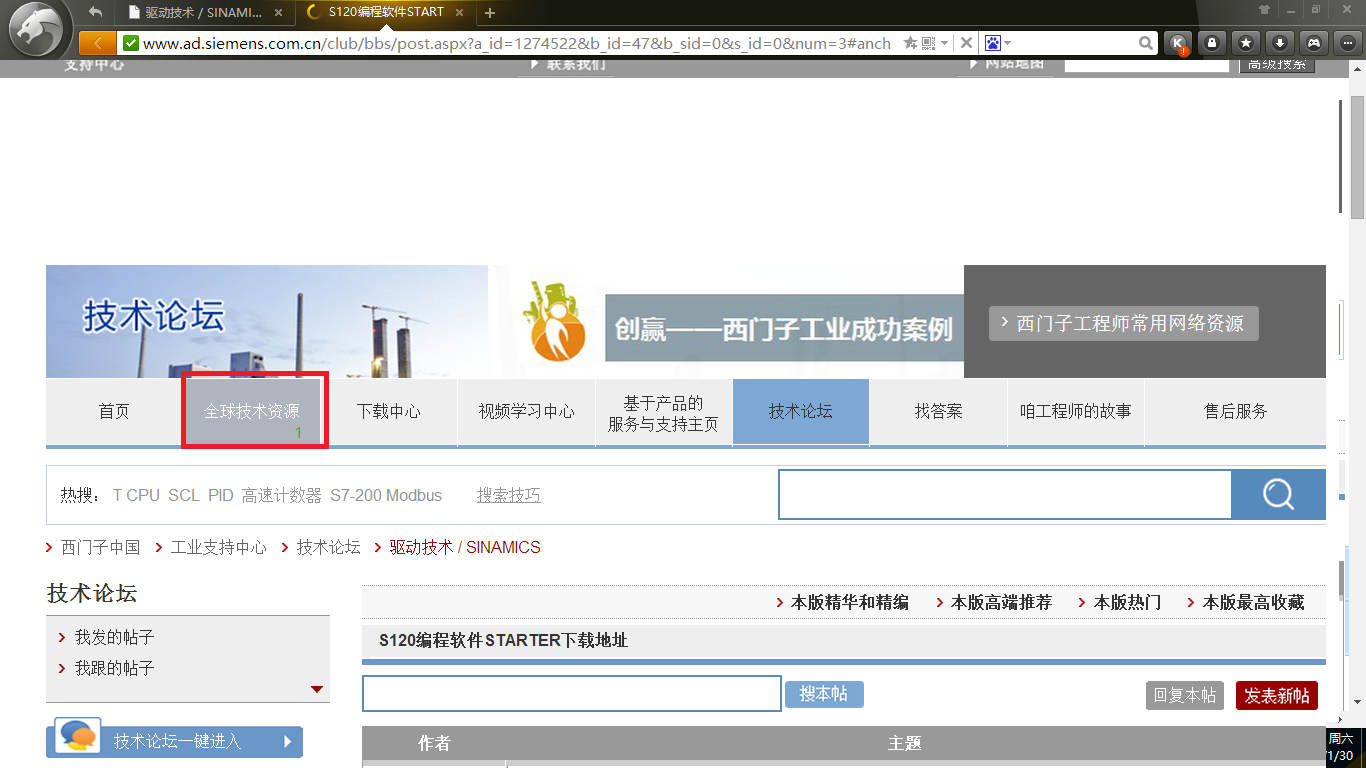Open 基于产品的服务与支持主页 navigation tab
The image size is (1366, 768).
tap(663, 412)
